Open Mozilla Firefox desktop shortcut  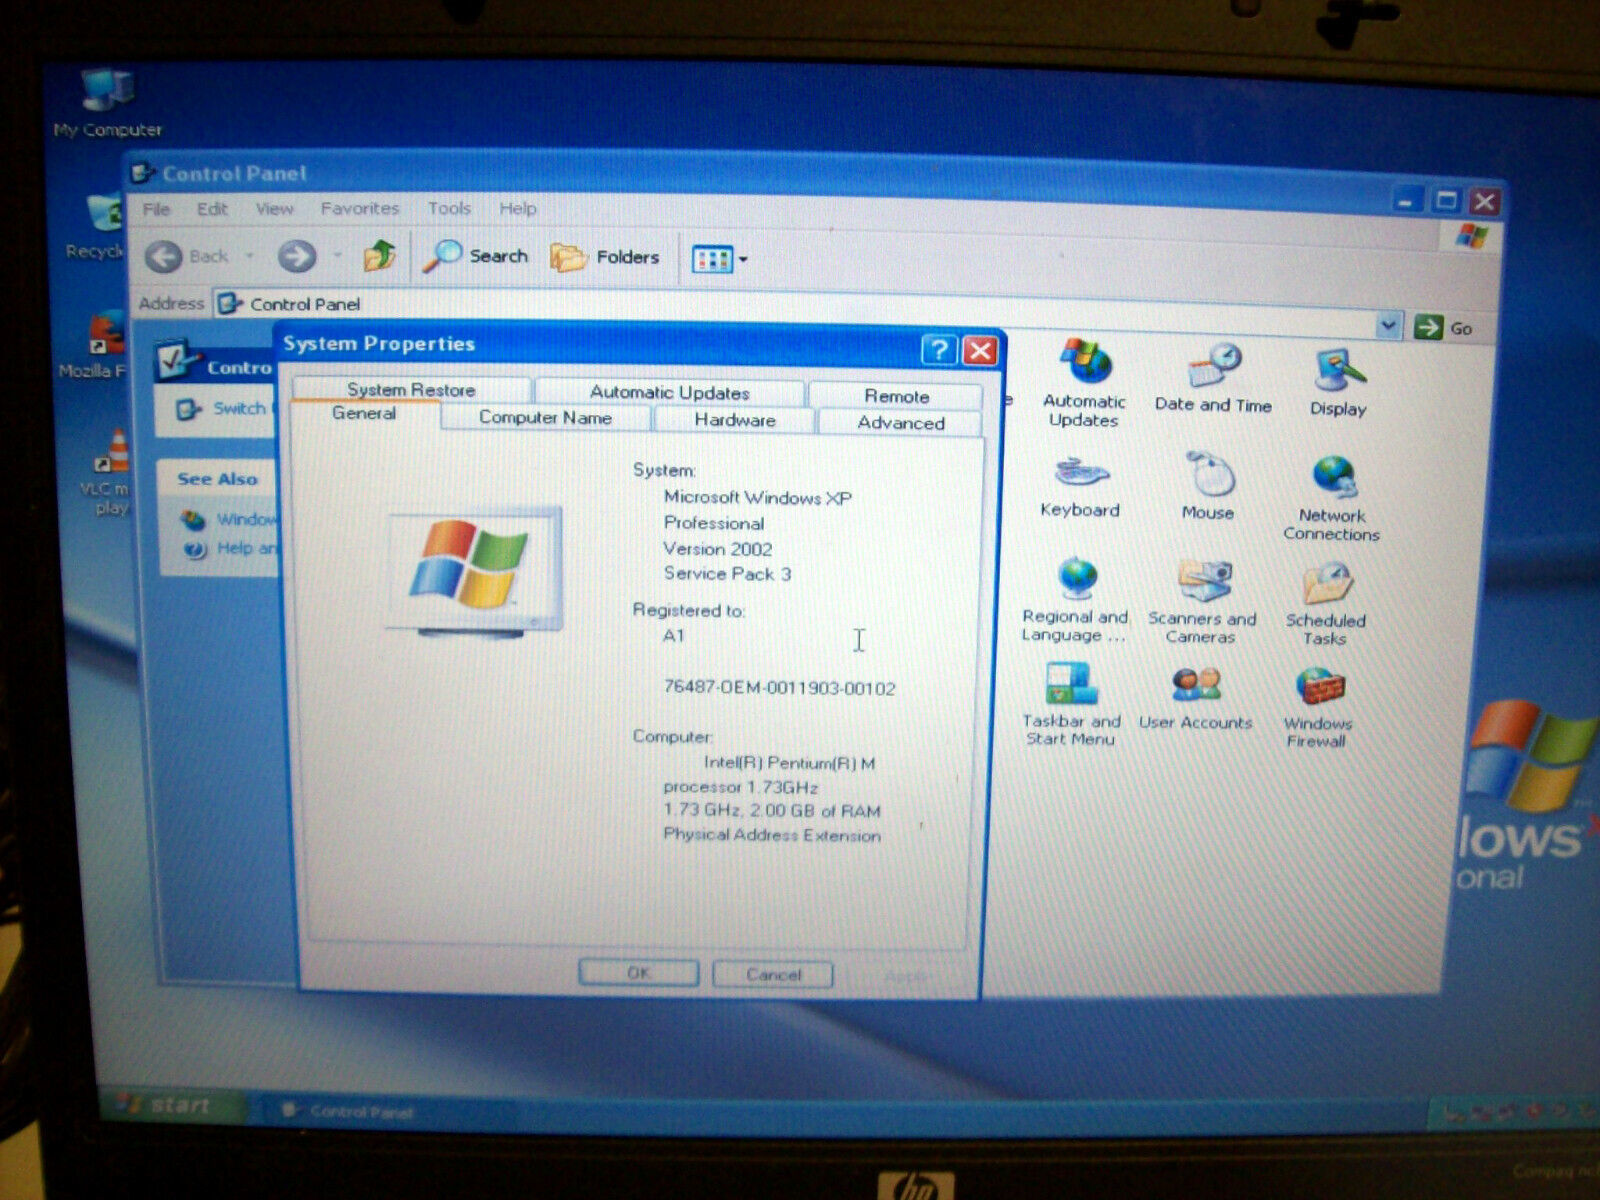coord(96,346)
